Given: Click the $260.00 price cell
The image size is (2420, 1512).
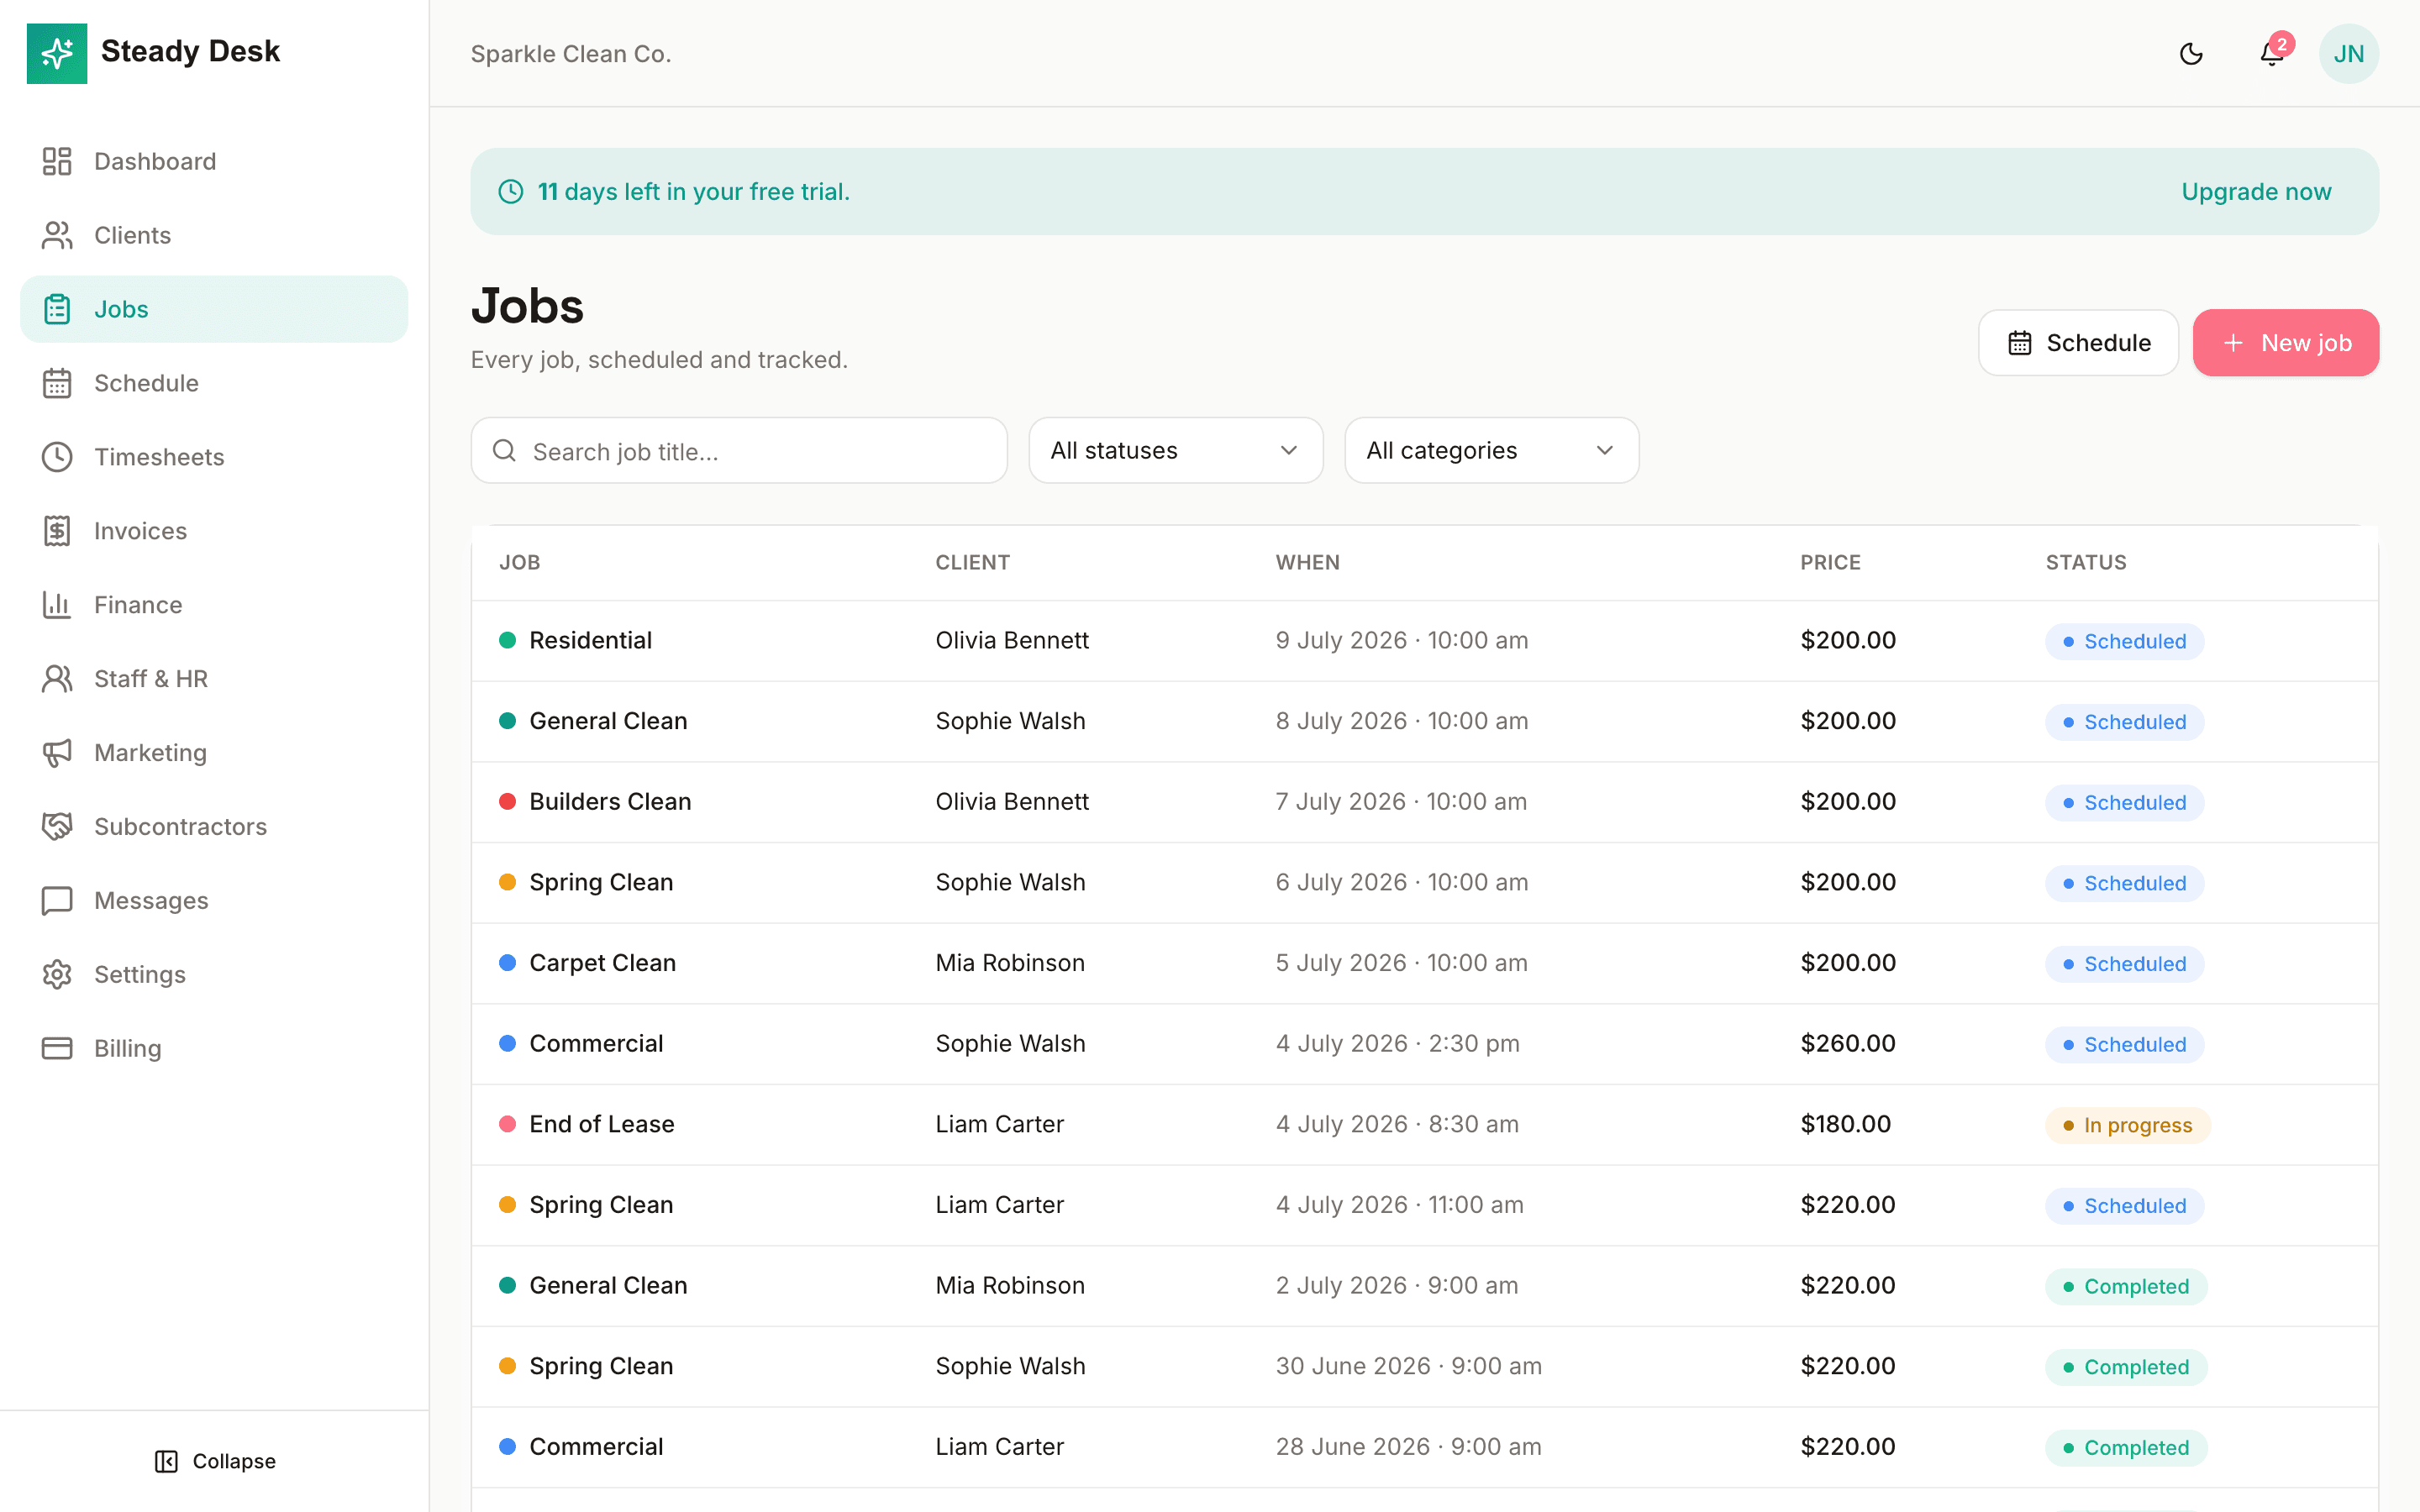Looking at the screenshot, I should [x=1847, y=1043].
